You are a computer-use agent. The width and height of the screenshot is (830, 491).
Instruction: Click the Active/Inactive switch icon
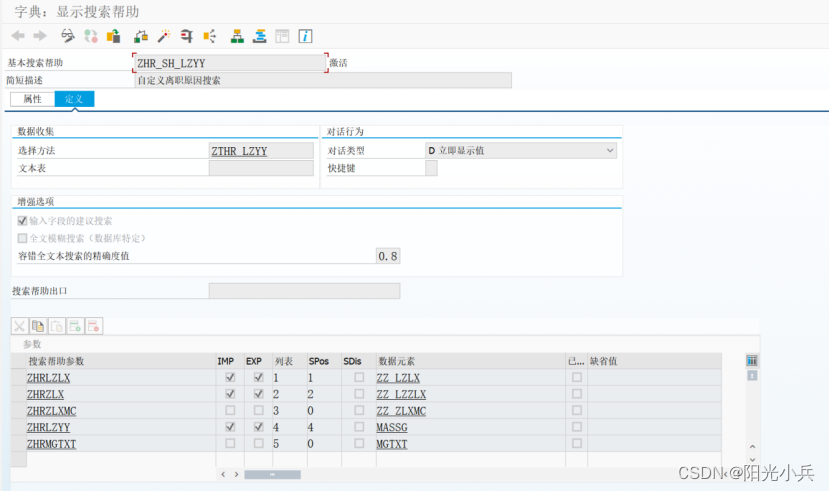click(91, 36)
